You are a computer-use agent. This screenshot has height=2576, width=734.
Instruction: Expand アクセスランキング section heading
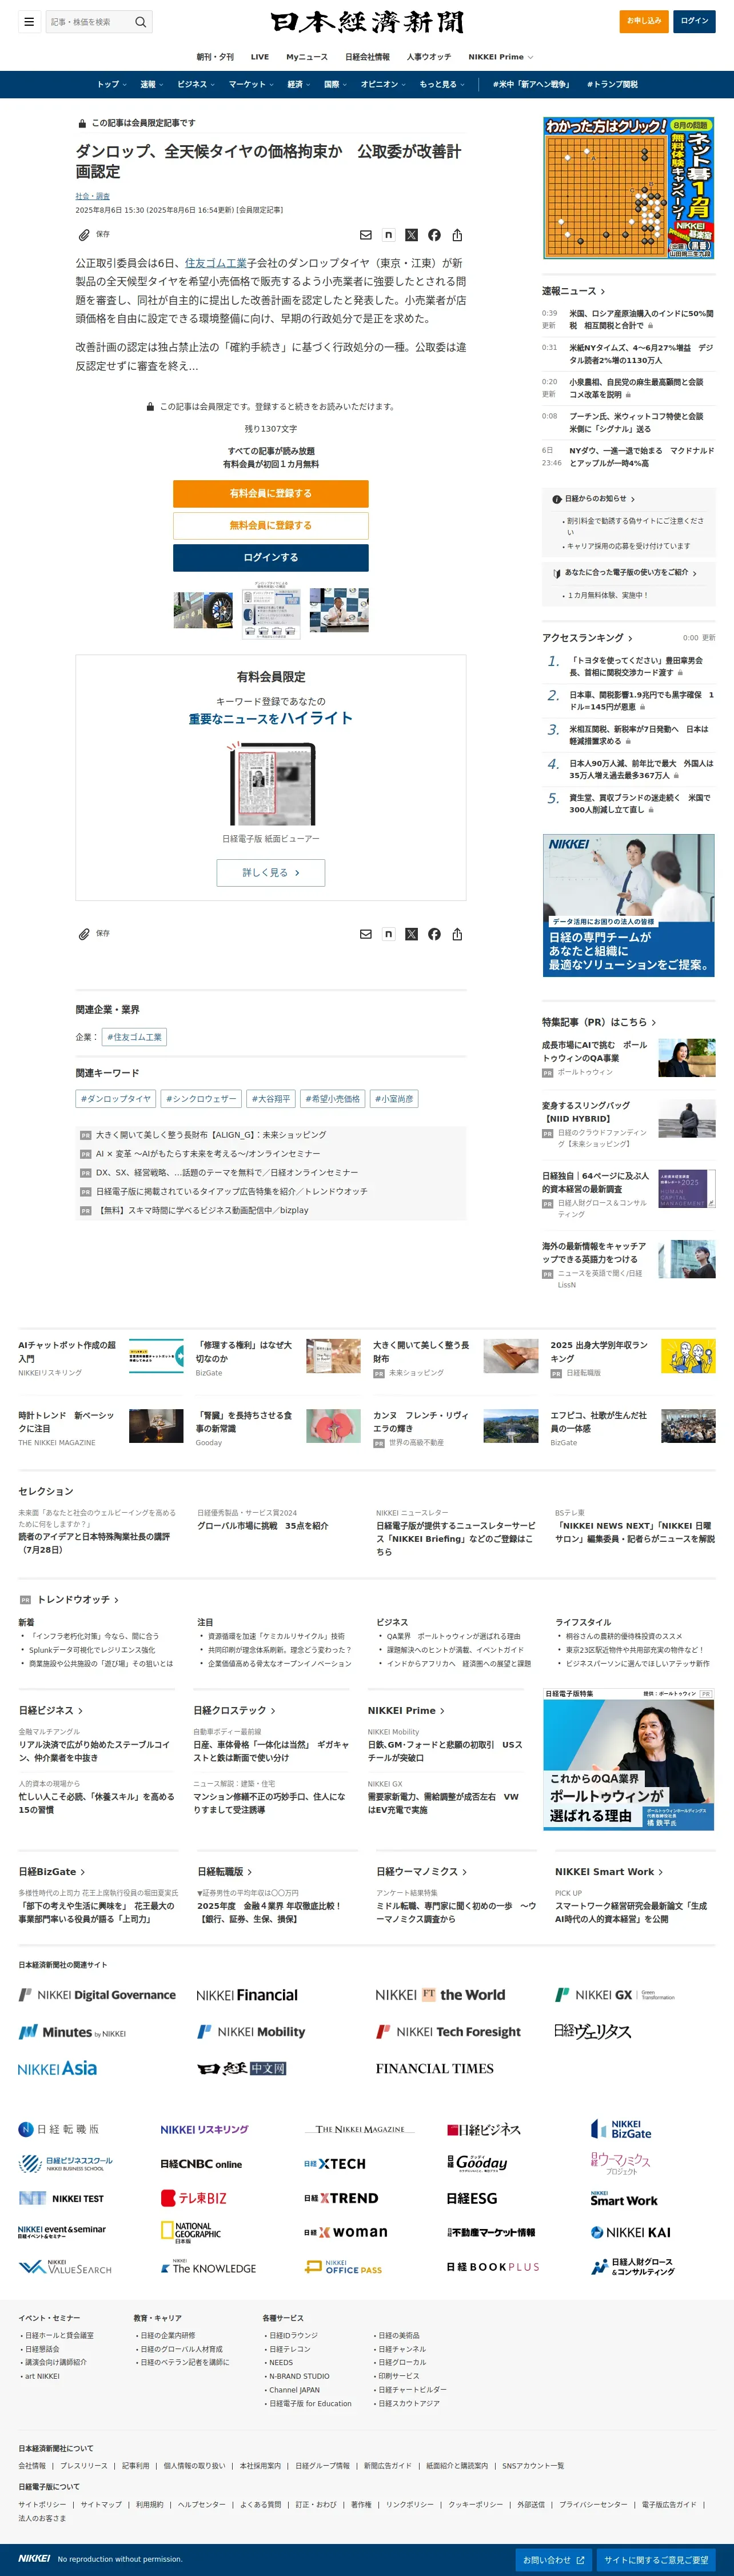click(x=587, y=637)
